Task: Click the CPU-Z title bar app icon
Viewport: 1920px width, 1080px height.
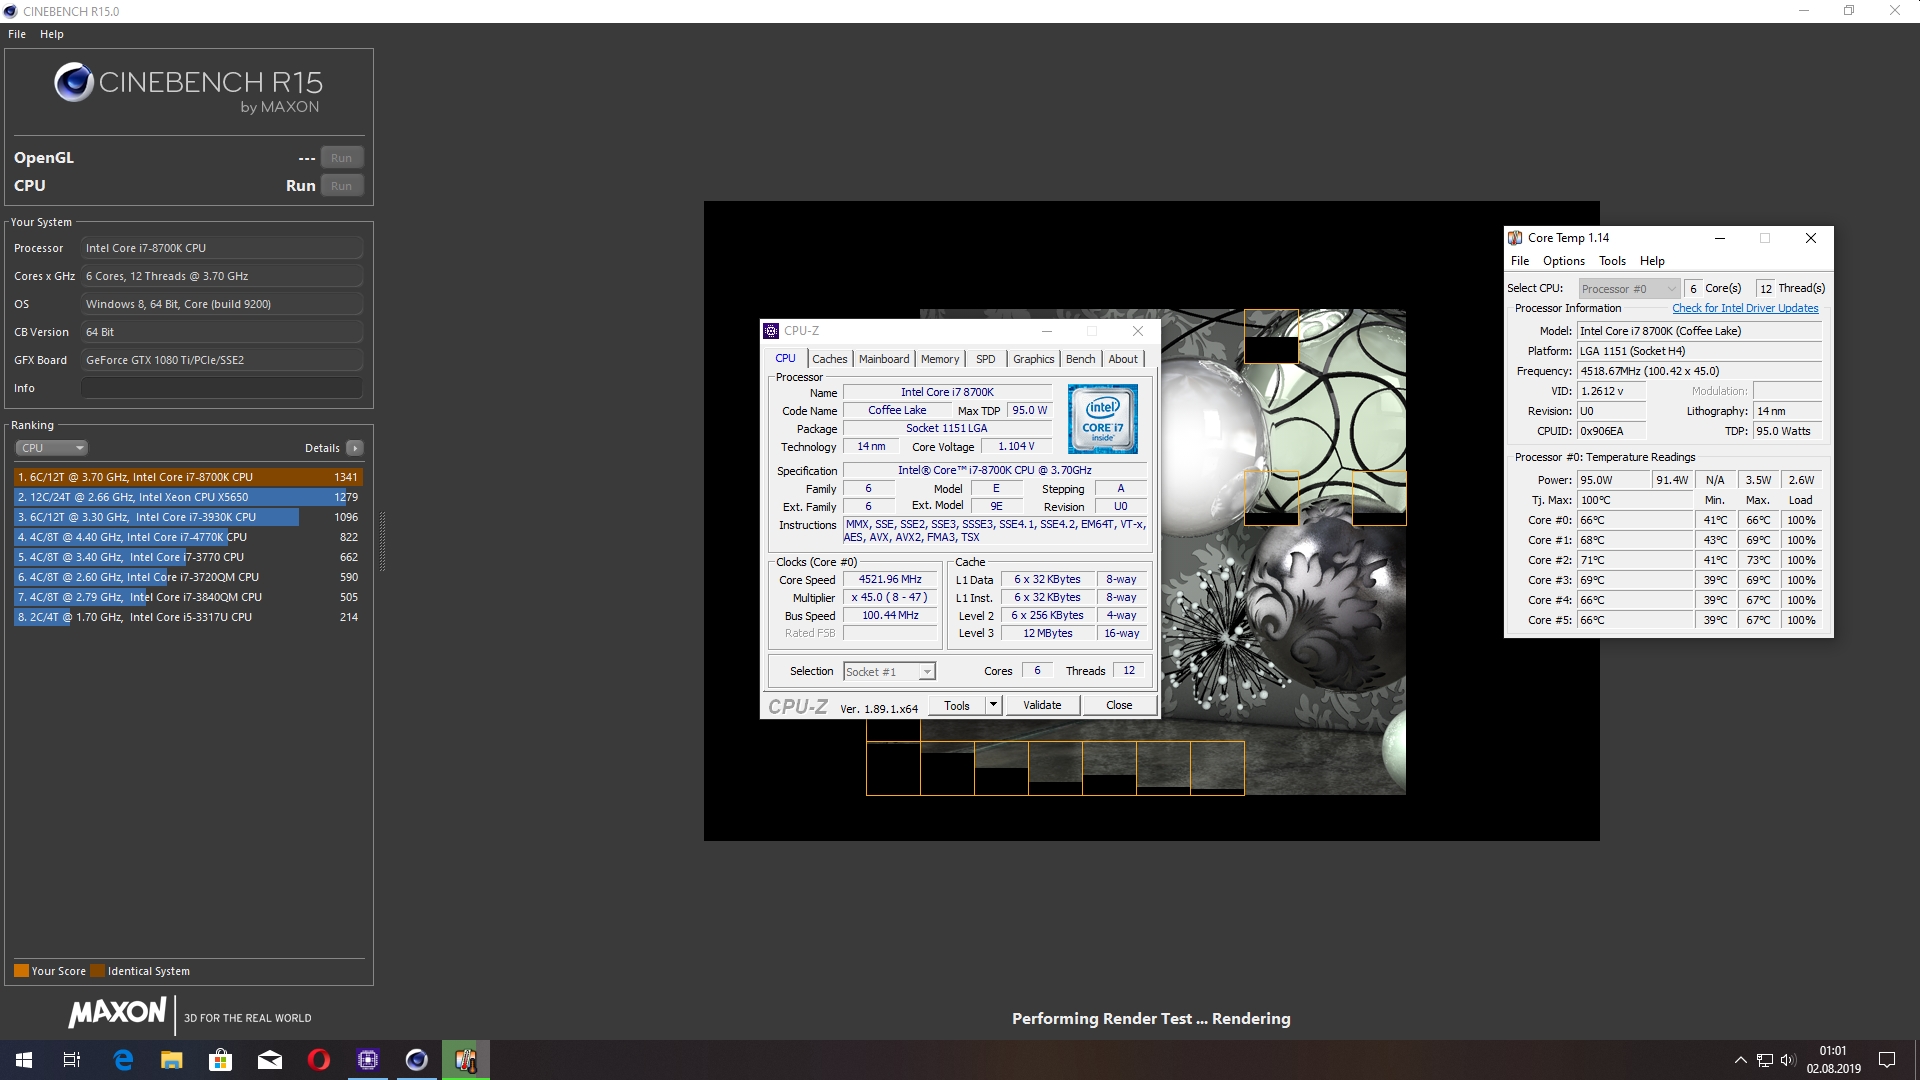Action: [771, 331]
